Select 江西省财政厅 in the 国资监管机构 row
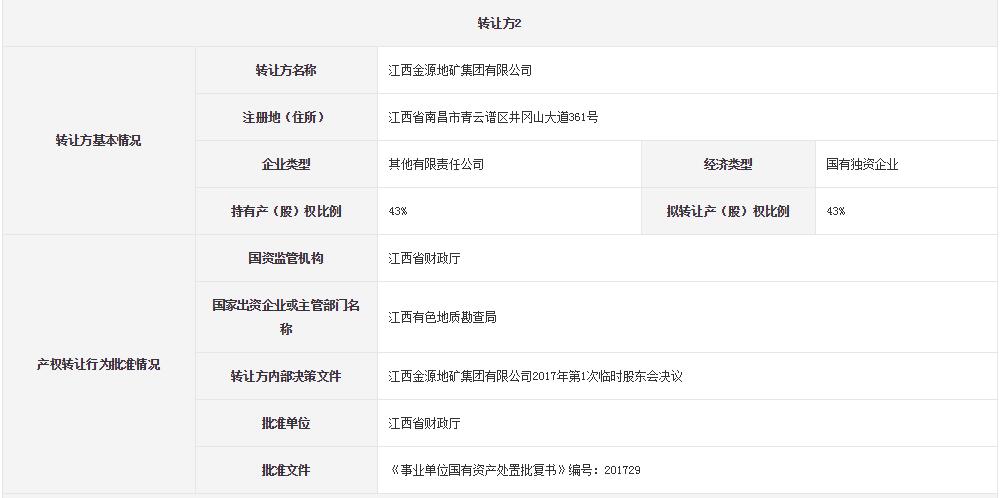The width and height of the screenshot is (1000, 498). pyautogui.click(x=424, y=258)
